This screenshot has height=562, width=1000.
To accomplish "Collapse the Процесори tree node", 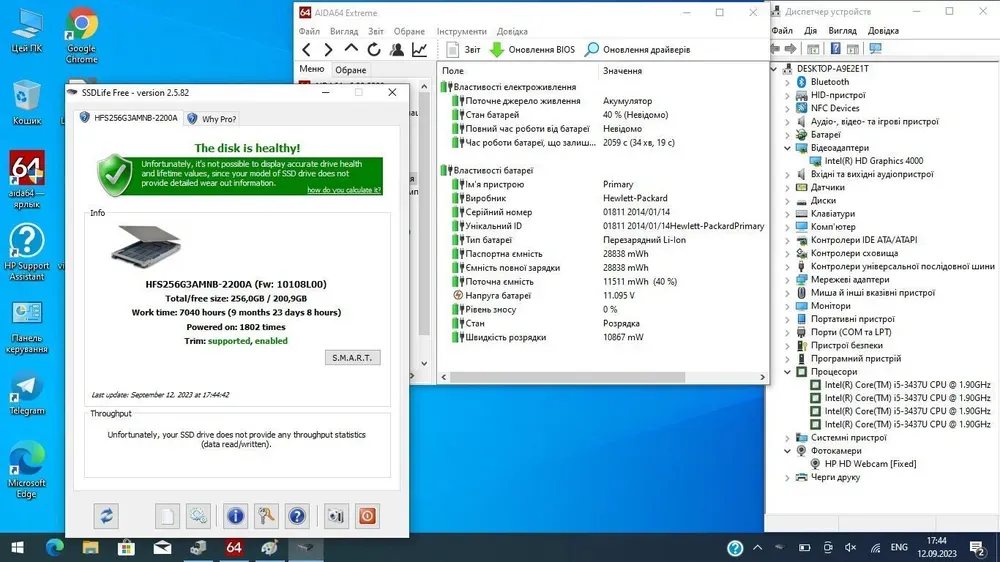I will 788,372.
